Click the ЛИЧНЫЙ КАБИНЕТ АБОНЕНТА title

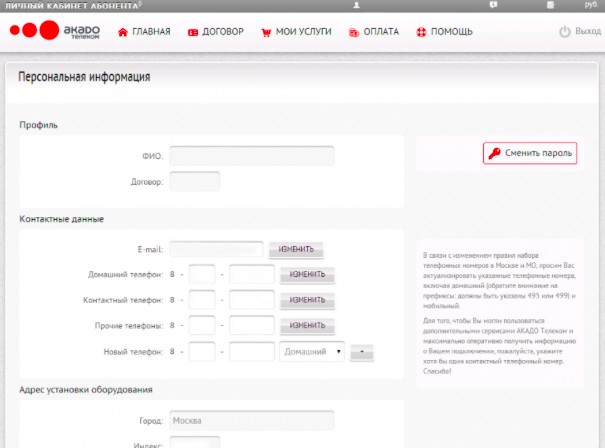click(73, 5)
